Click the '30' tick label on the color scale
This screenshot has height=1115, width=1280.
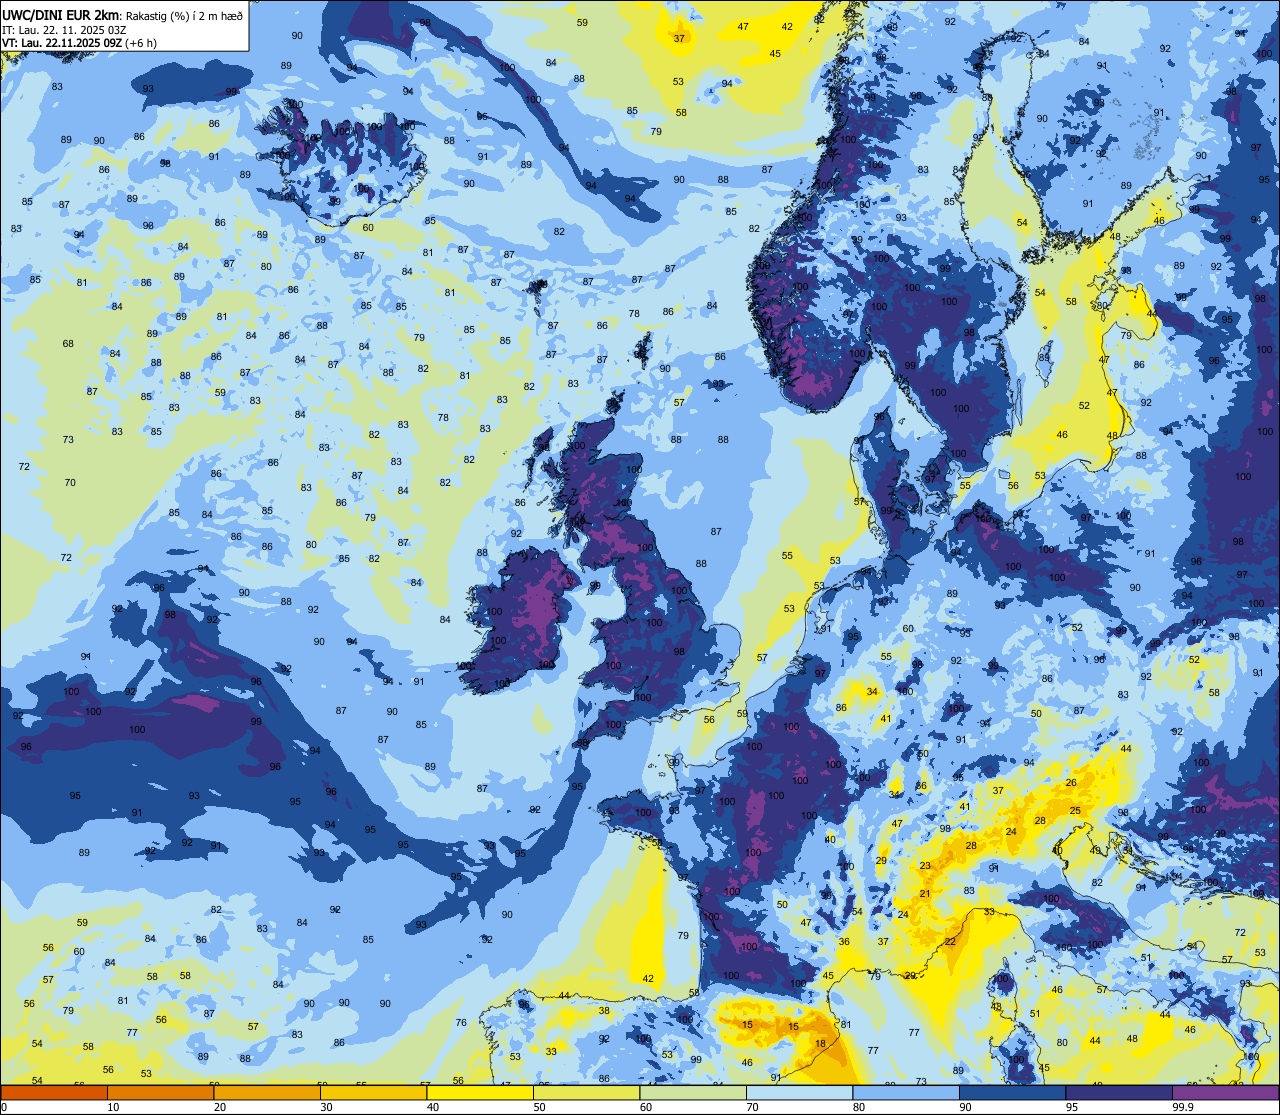tap(326, 1107)
